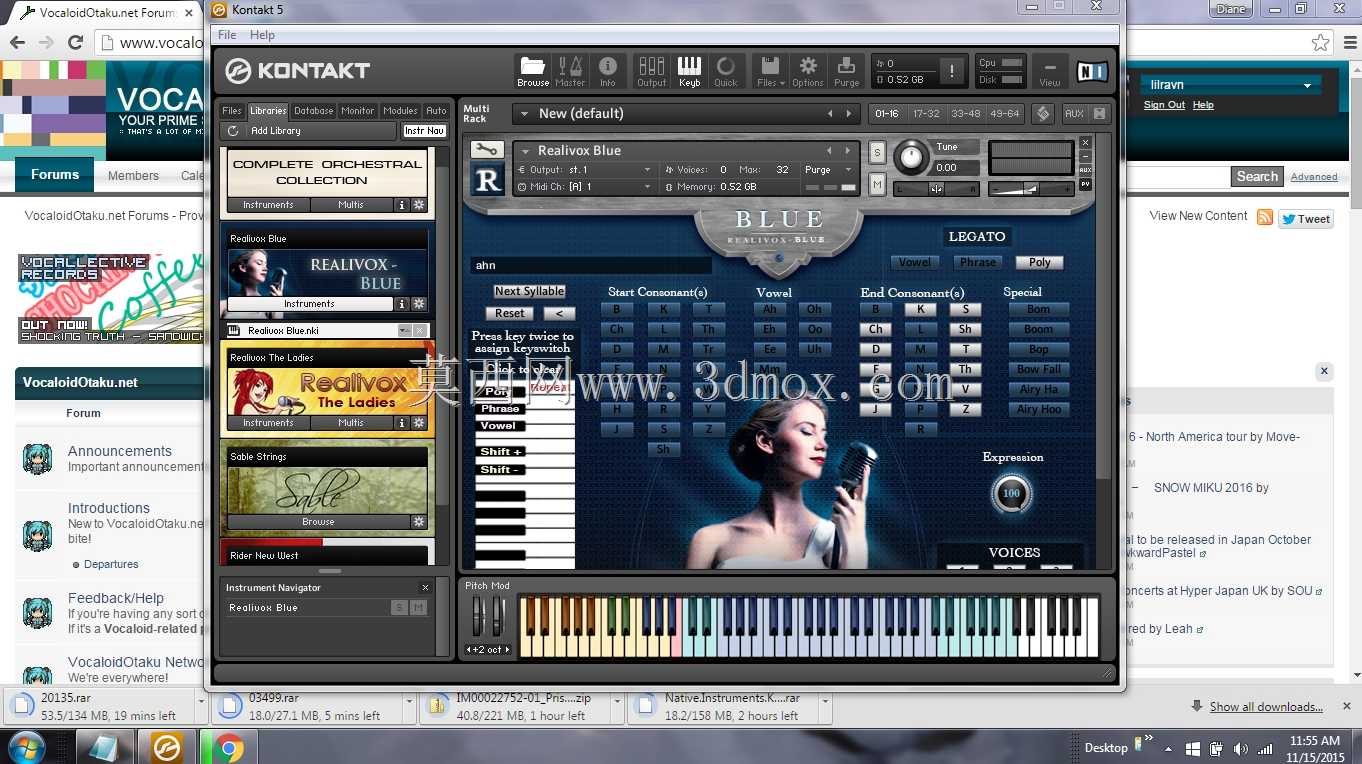Select rack page 17-32
The width and height of the screenshot is (1362, 764).
click(926, 113)
